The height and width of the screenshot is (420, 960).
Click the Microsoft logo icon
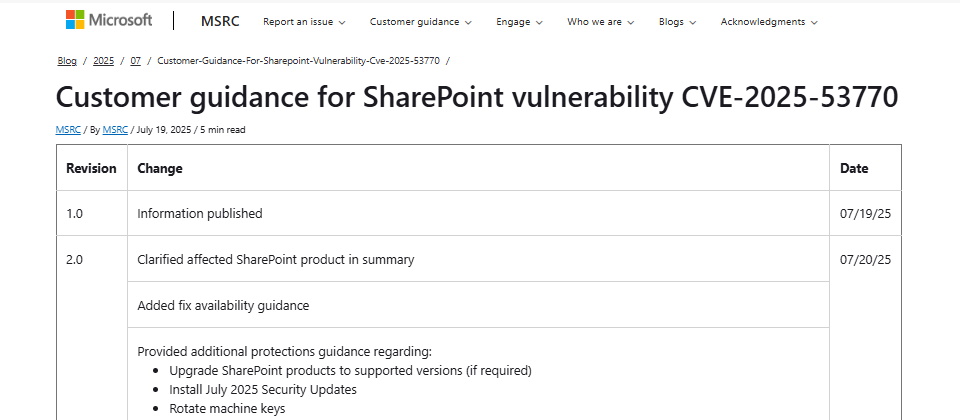coord(76,20)
